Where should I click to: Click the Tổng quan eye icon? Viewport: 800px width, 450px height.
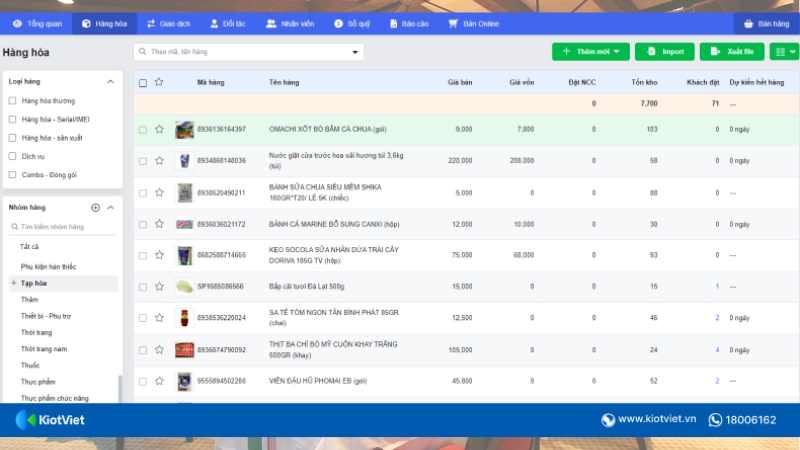[17, 23]
